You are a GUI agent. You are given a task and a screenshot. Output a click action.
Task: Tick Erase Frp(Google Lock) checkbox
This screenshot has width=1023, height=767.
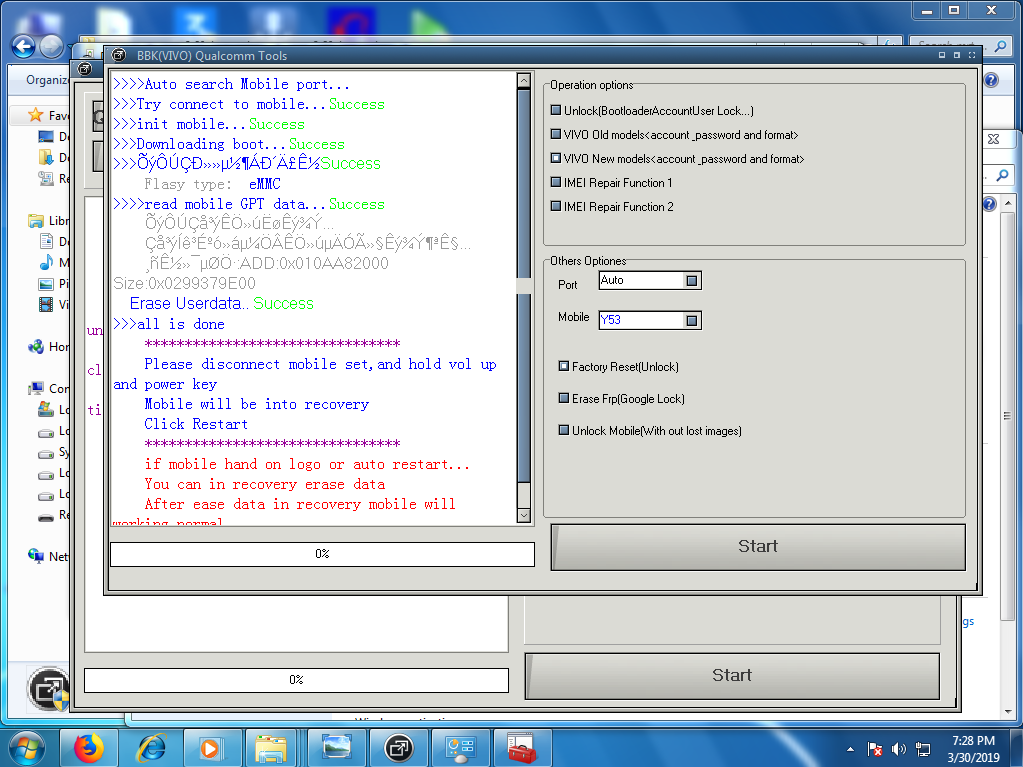coord(564,399)
